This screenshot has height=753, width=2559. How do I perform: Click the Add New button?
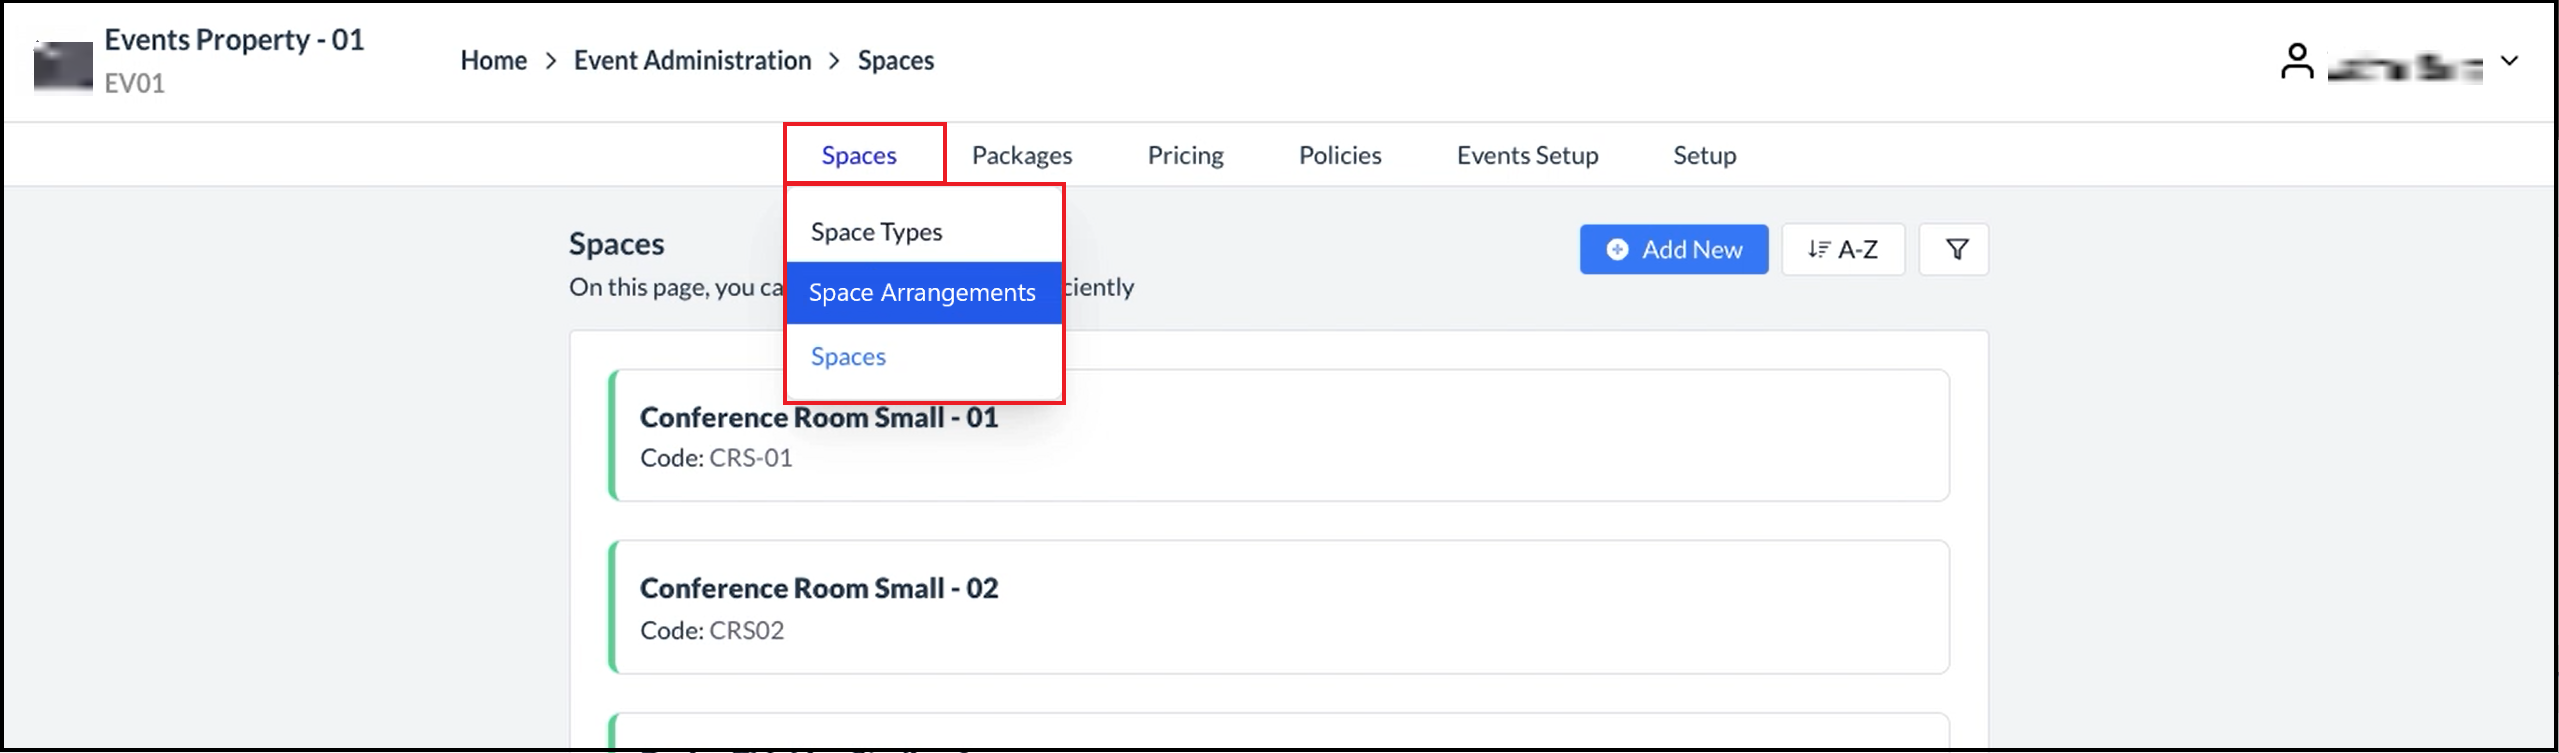pos(1673,249)
